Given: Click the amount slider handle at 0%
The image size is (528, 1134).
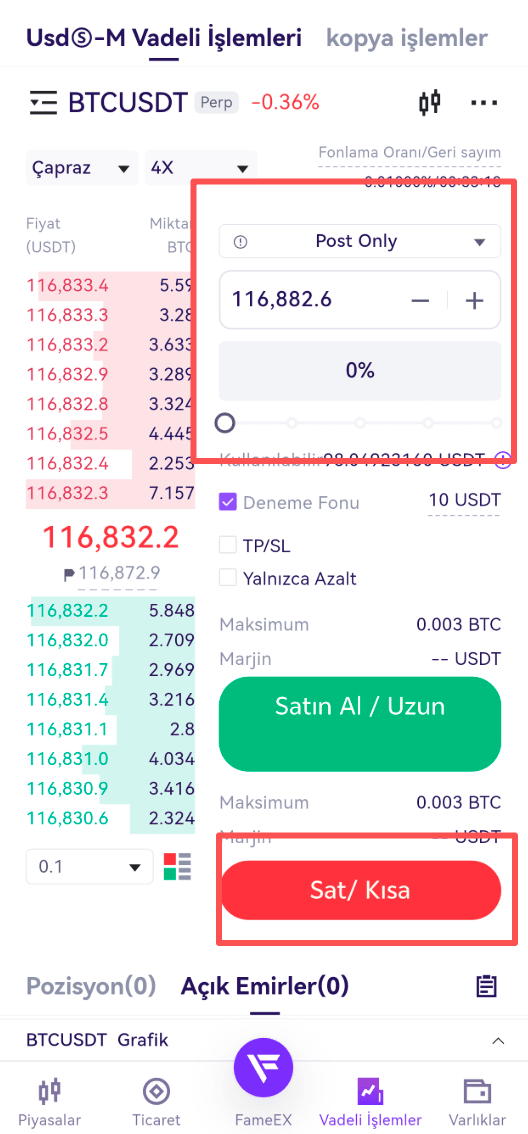Looking at the screenshot, I should (226, 422).
